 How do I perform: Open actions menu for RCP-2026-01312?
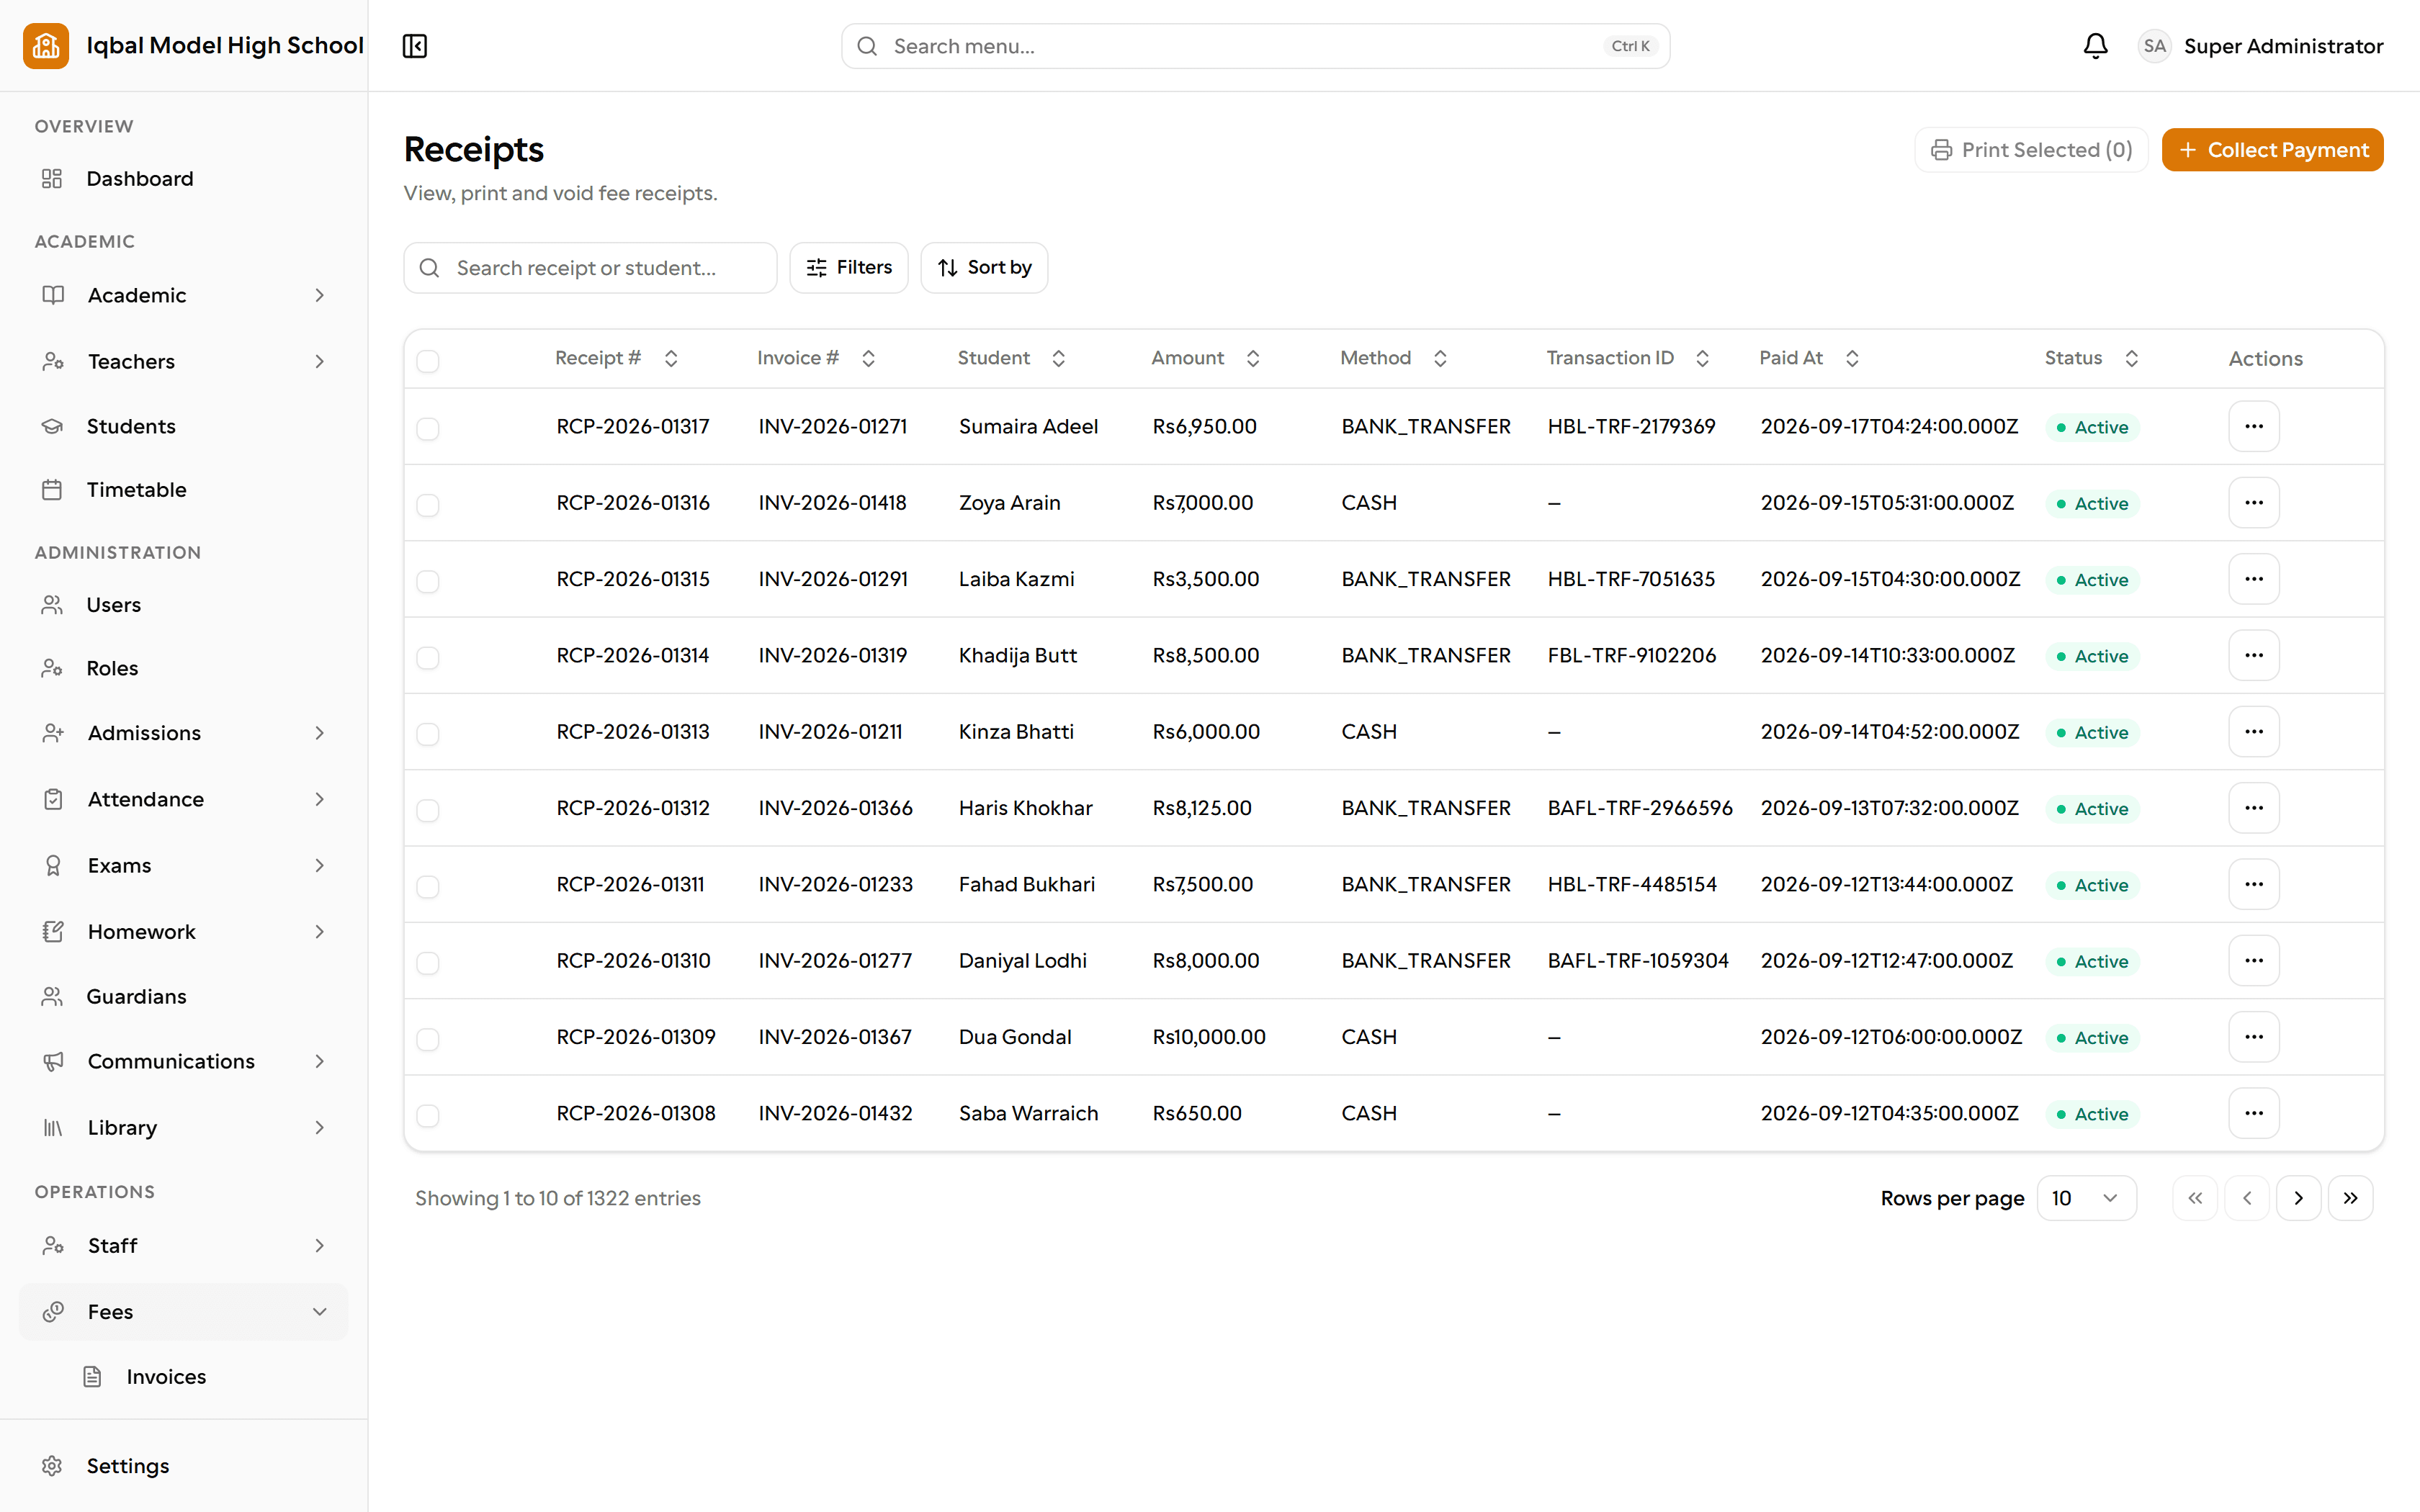[x=2253, y=808]
